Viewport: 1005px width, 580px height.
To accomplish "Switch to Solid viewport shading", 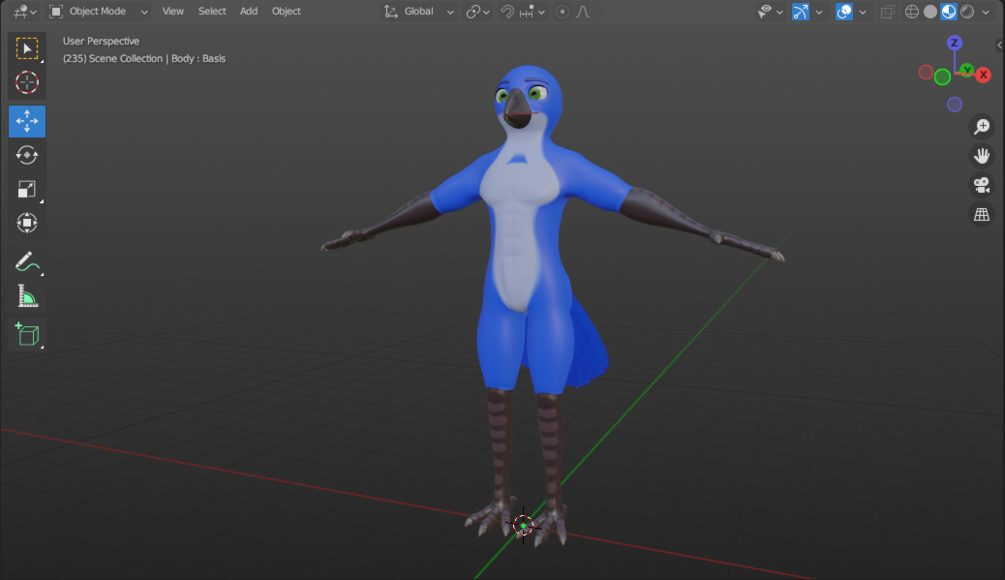I will coord(930,12).
